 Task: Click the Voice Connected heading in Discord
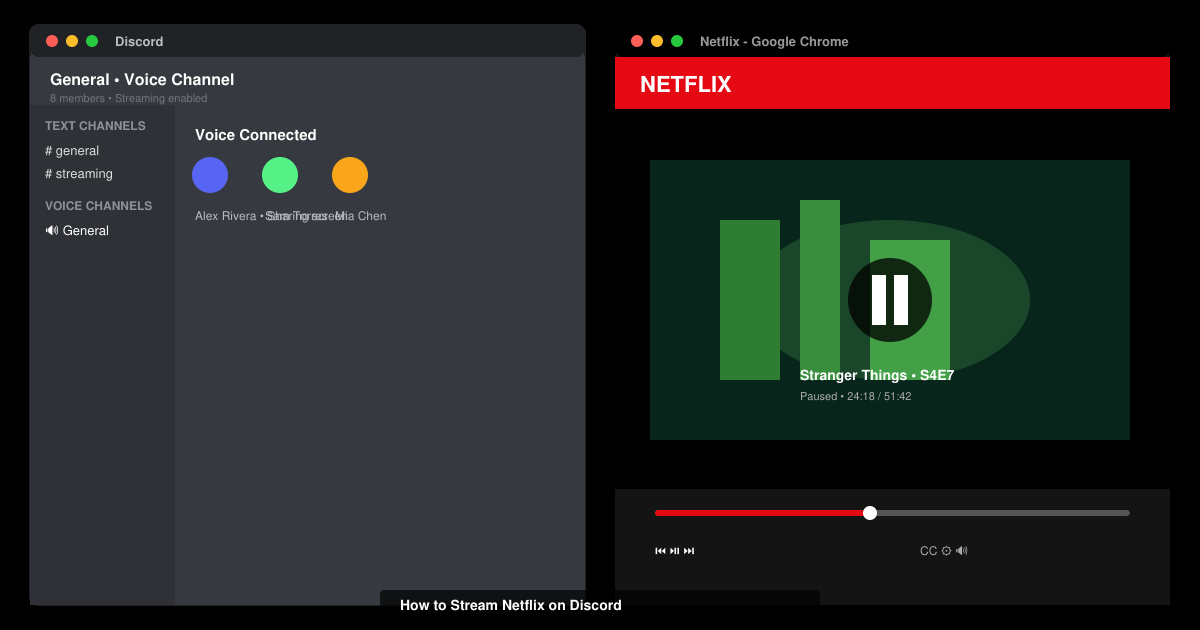(x=256, y=135)
